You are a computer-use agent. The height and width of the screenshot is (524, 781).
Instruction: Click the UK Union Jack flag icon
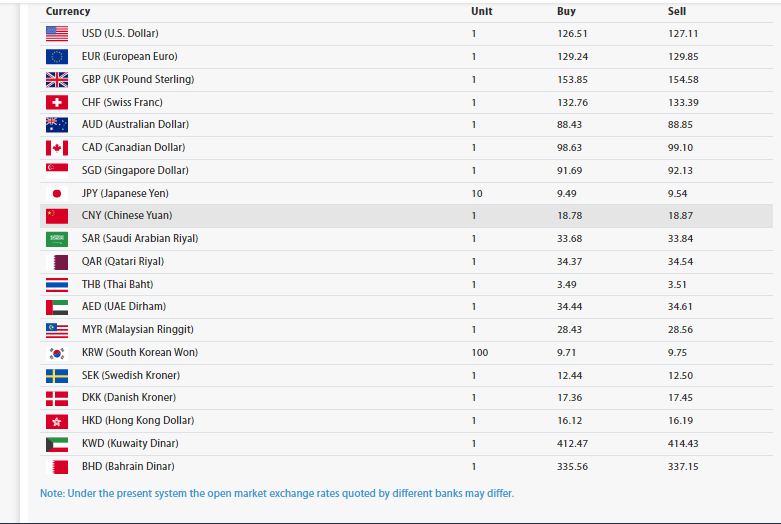(x=56, y=80)
